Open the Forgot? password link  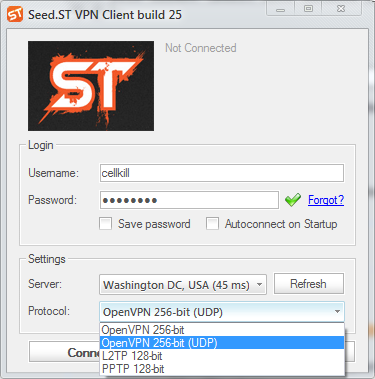(326, 200)
